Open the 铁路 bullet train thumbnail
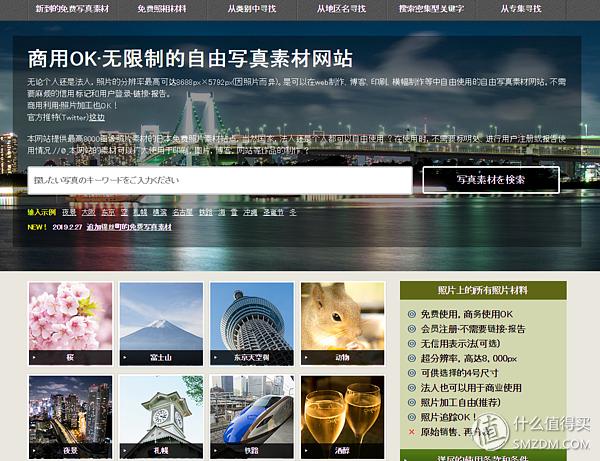The width and height of the screenshot is (600, 461). (252, 417)
